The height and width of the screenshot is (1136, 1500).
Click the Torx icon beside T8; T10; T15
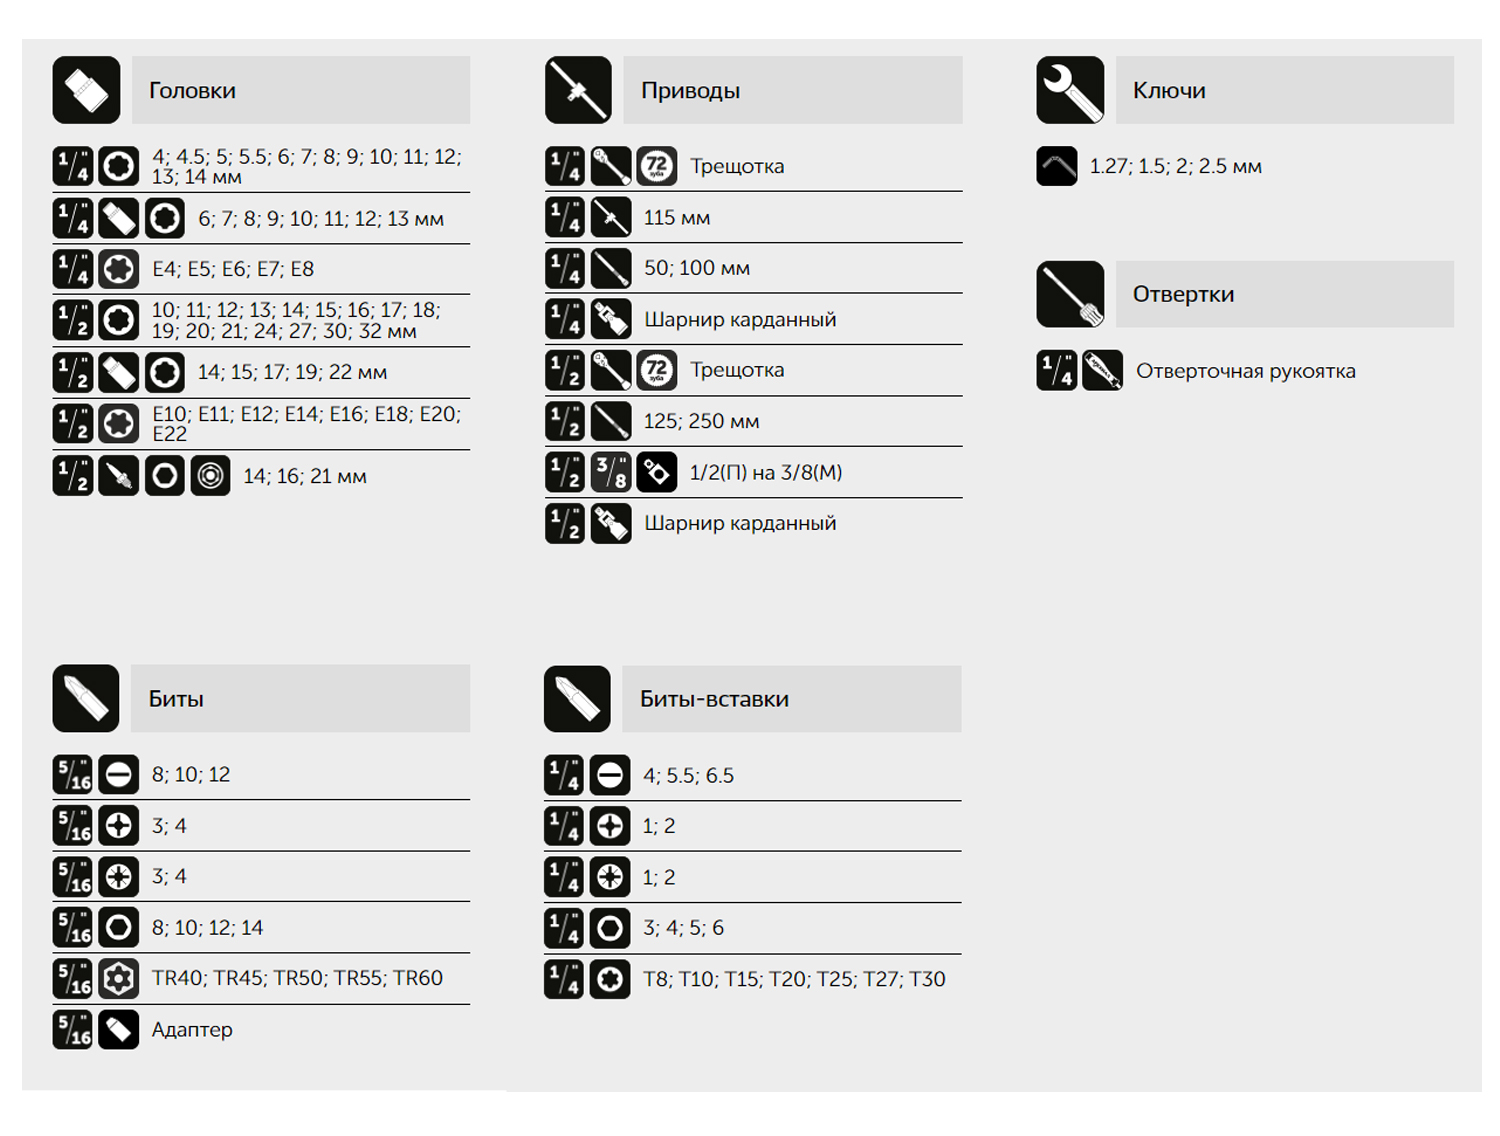click(610, 979)
